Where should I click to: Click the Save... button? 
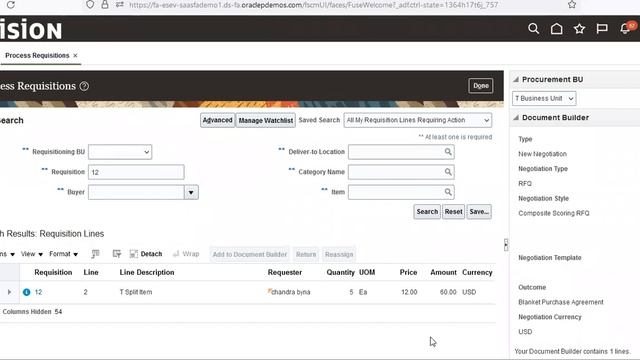pos(479,212)
